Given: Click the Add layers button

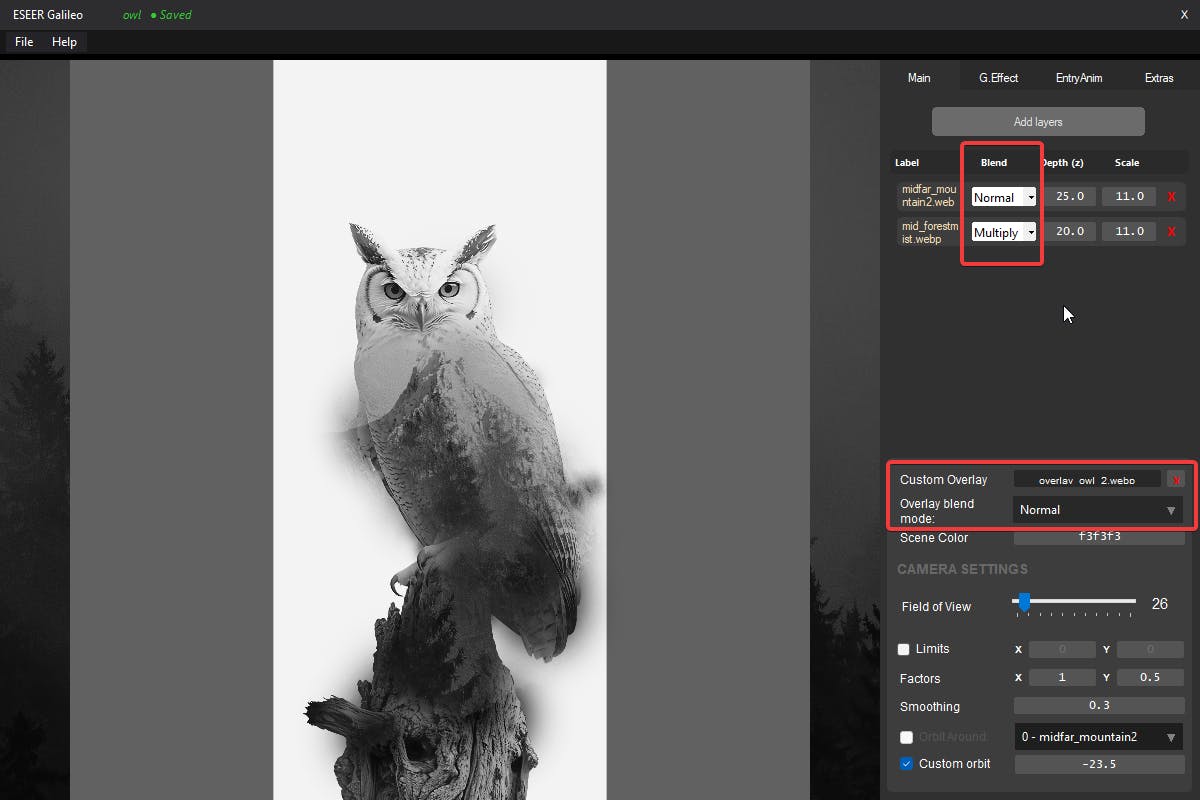Looking at the screenshot, I should point(1038,122).
